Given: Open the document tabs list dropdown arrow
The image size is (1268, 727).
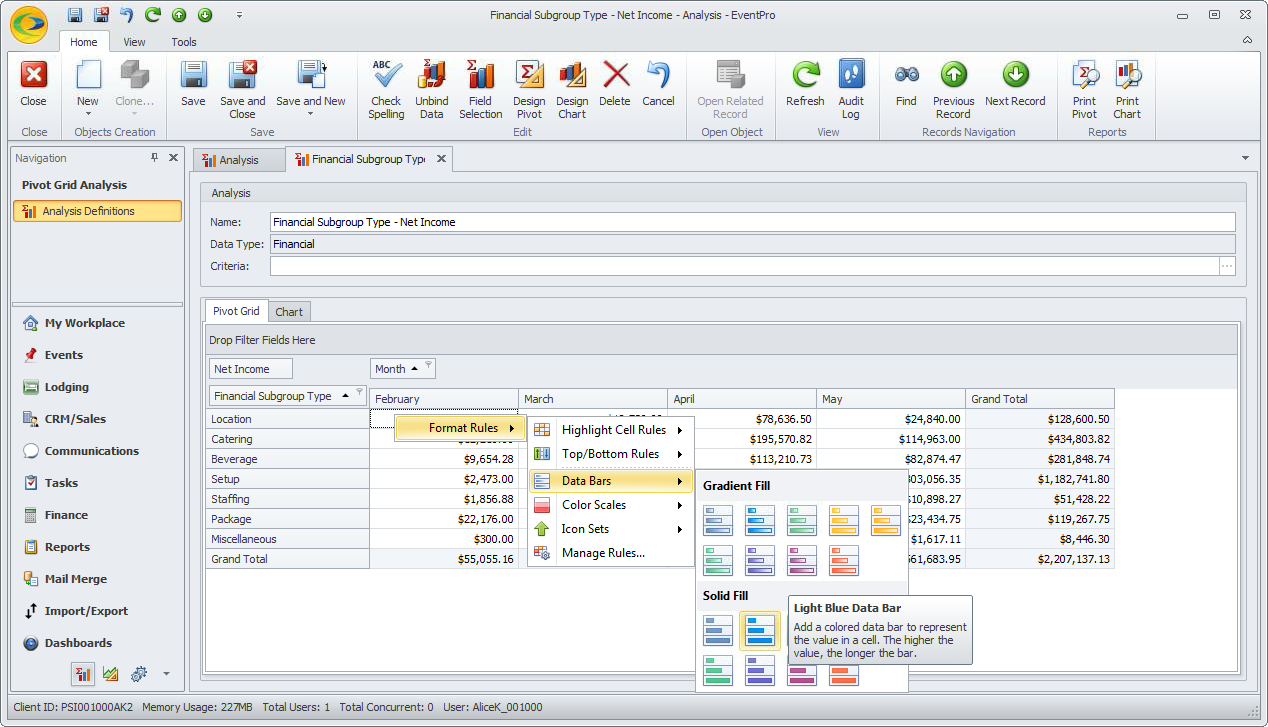Looking at the screenshot, I should 1245,158.
